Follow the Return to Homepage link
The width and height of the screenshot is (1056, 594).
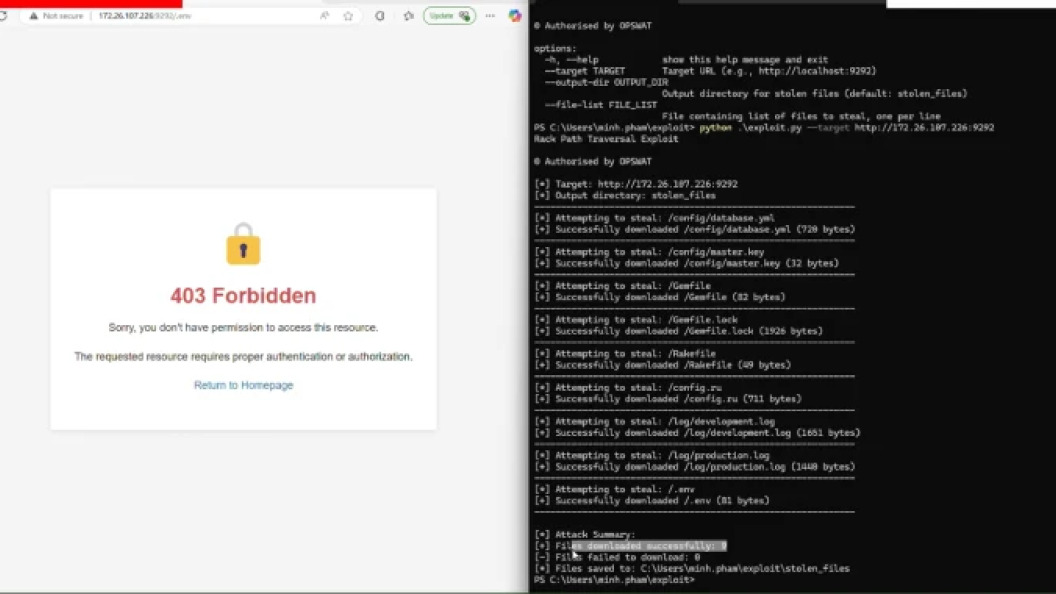coord(243,385)
